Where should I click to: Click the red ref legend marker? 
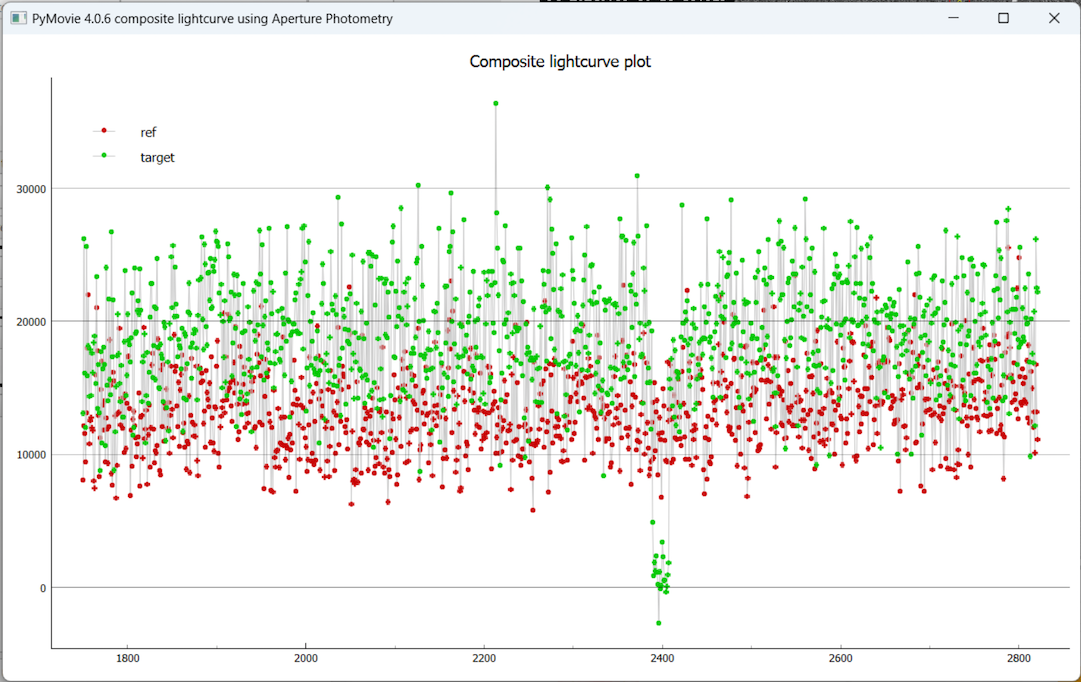(x=104, y=131)
